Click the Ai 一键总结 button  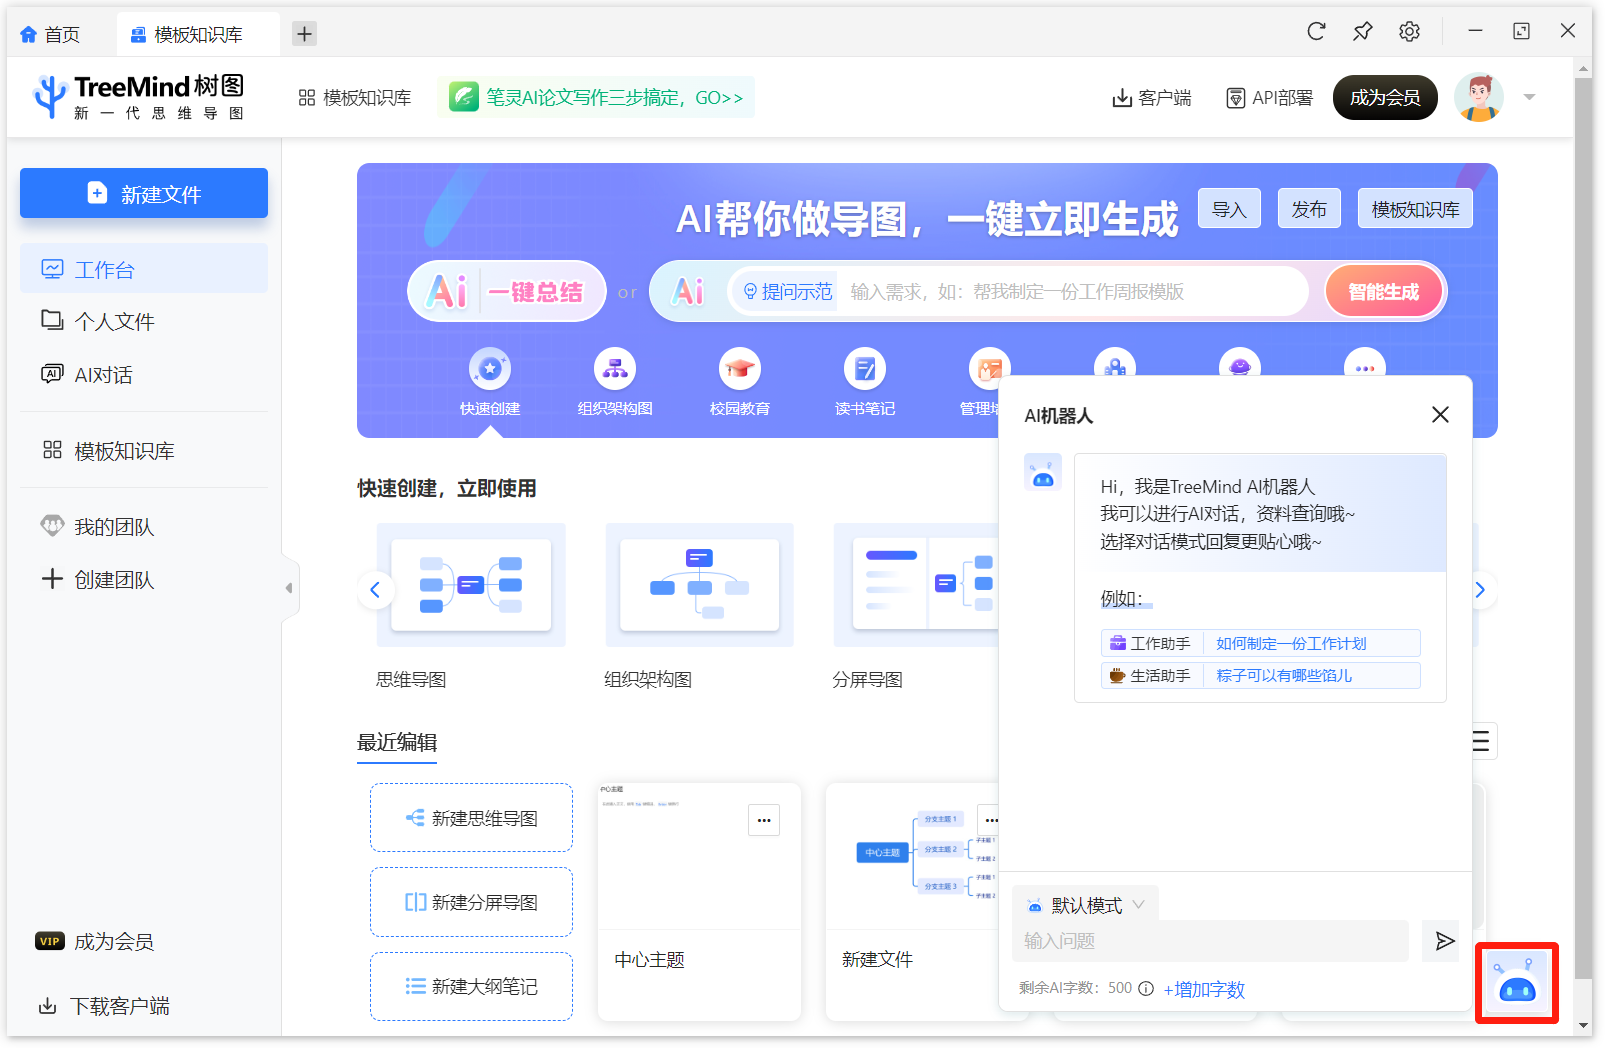pyautogui.click(x=507, y=291)
